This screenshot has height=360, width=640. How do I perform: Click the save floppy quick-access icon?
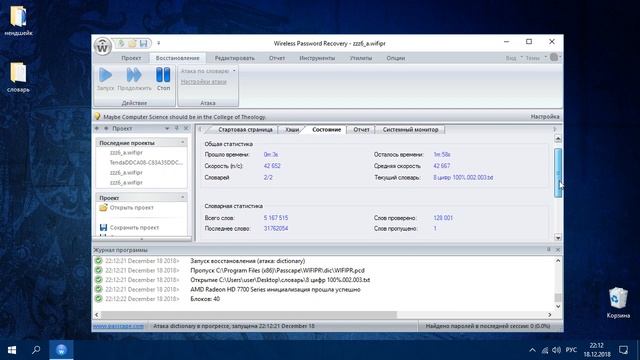tap(143, 43)
